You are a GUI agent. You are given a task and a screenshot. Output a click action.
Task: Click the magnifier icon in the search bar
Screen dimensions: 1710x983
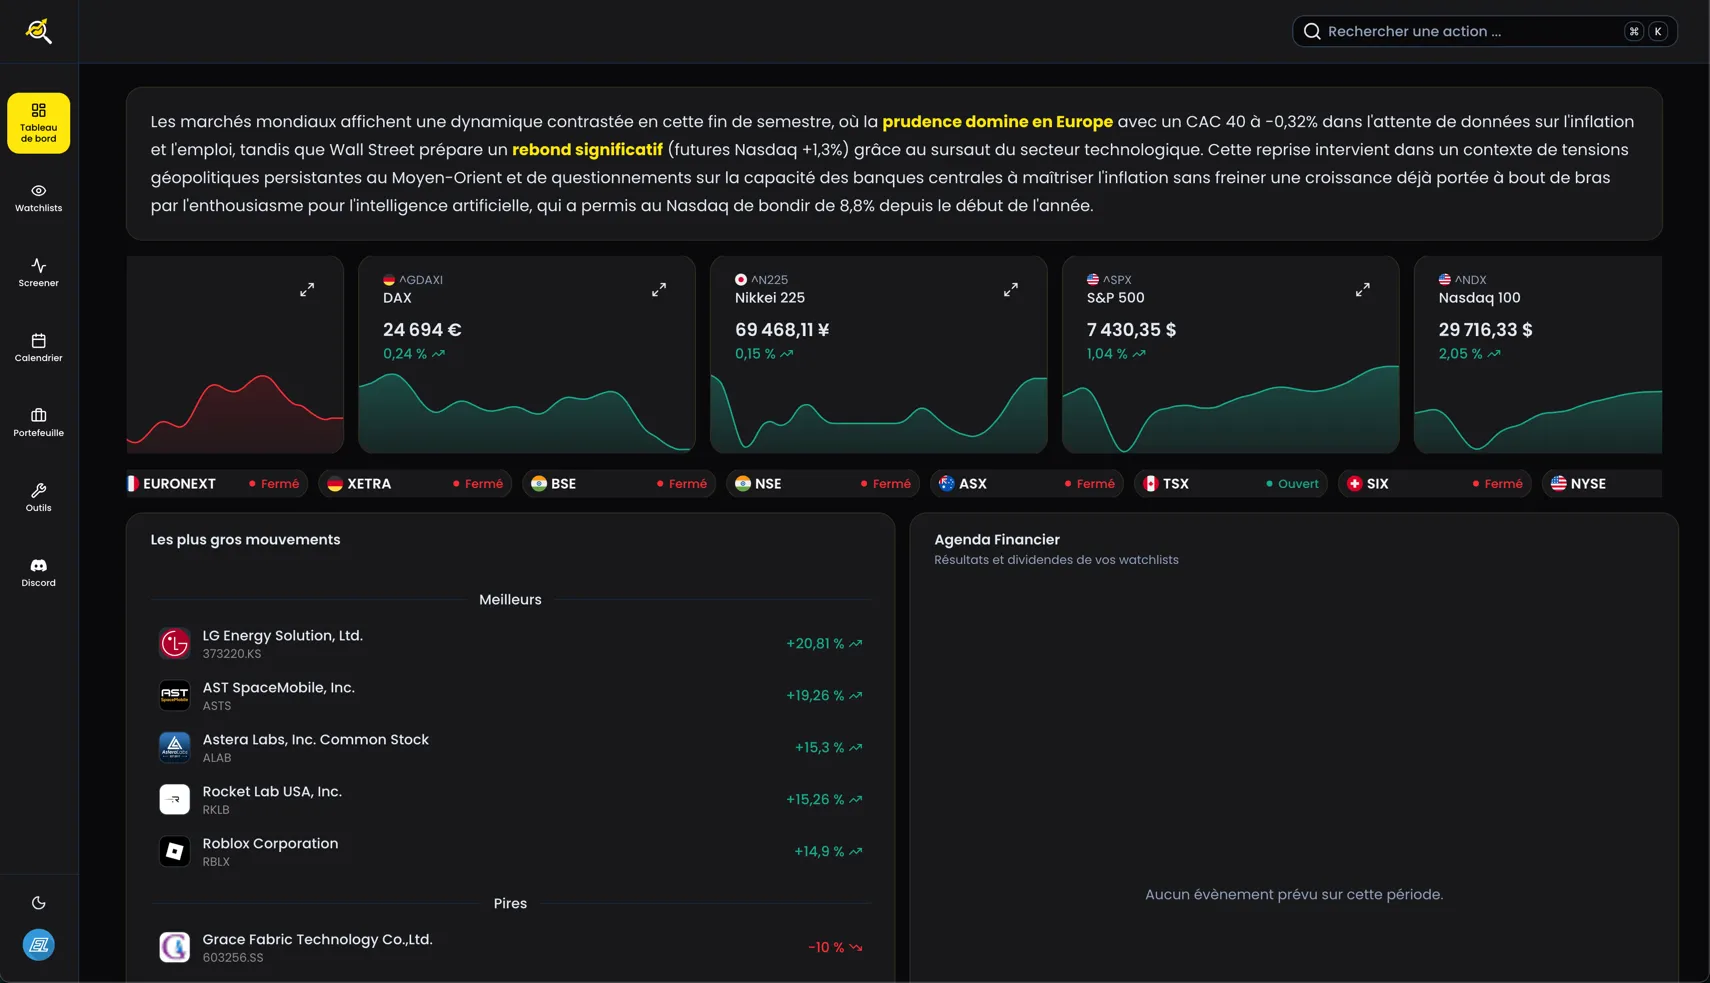coord(1312,31)
